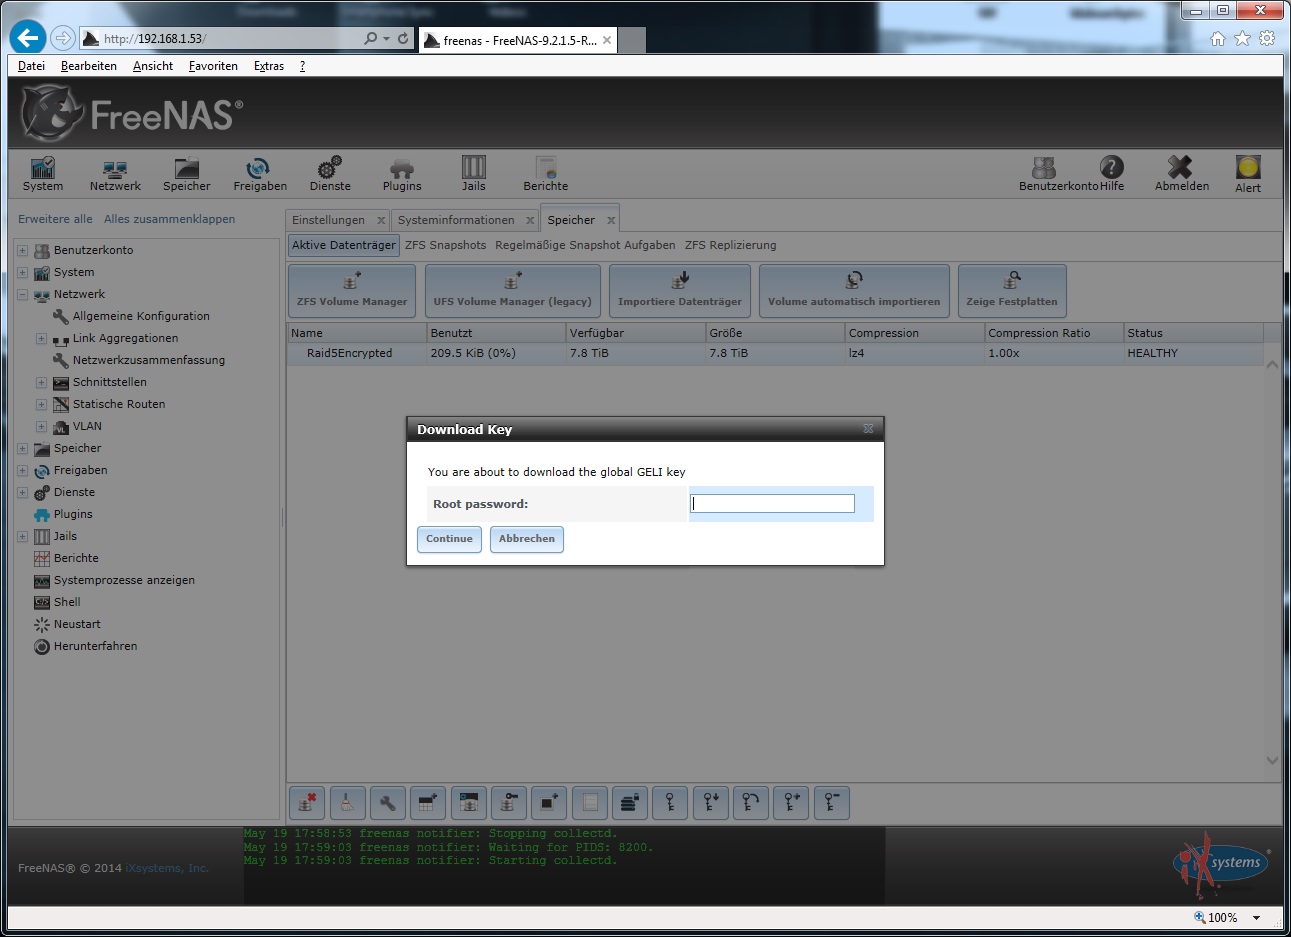Image resolution: width=1291 pixels, height=937 pixels.
Task: Open the Netzwerk toolbar icon
Action: tap(115, 174)
